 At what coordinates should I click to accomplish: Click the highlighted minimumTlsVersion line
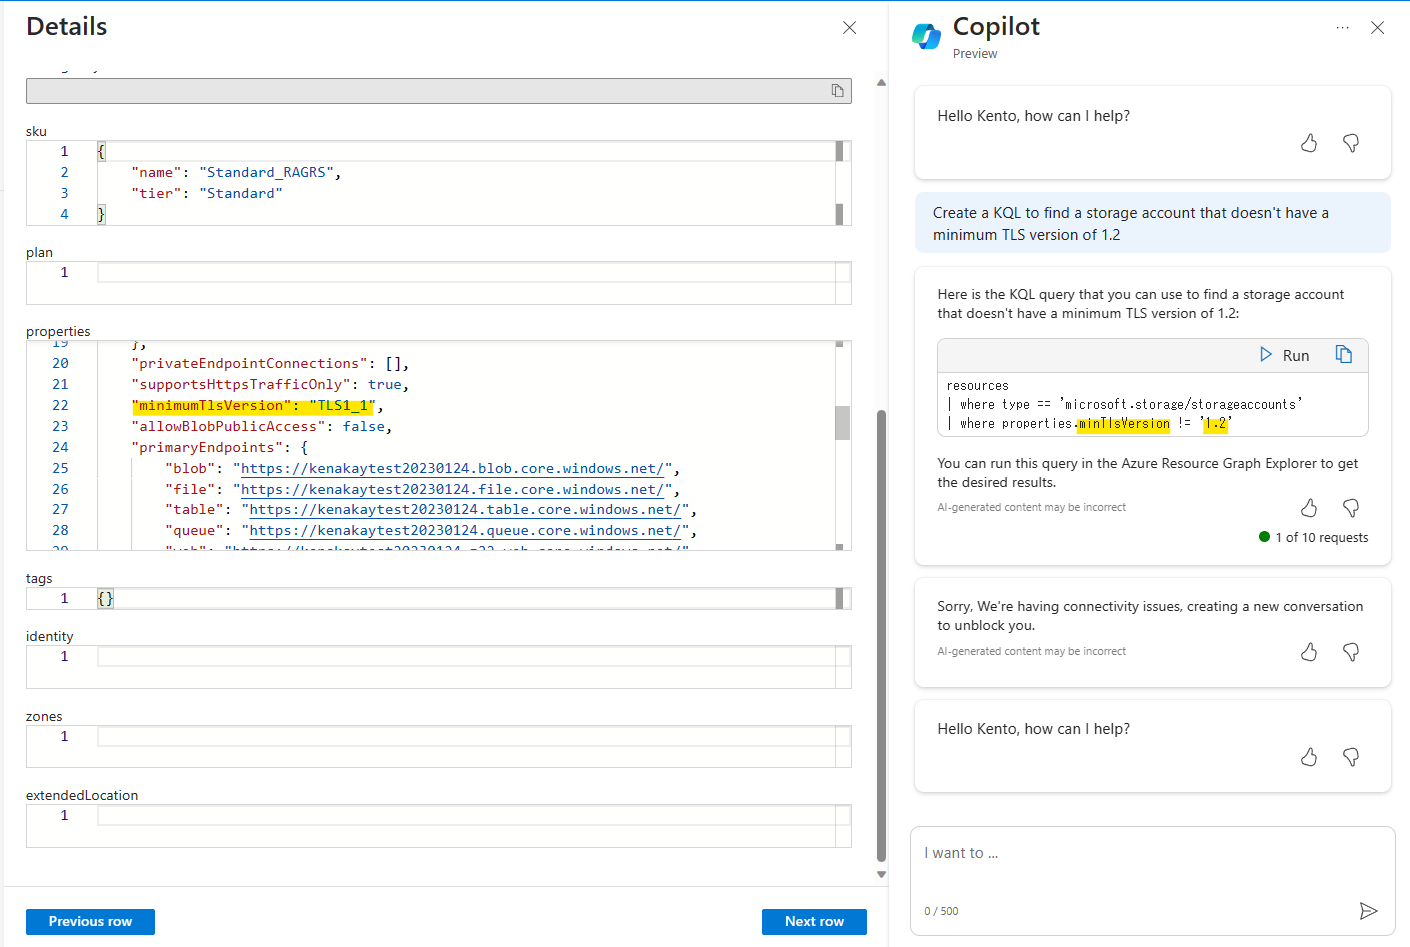point(253,405)
